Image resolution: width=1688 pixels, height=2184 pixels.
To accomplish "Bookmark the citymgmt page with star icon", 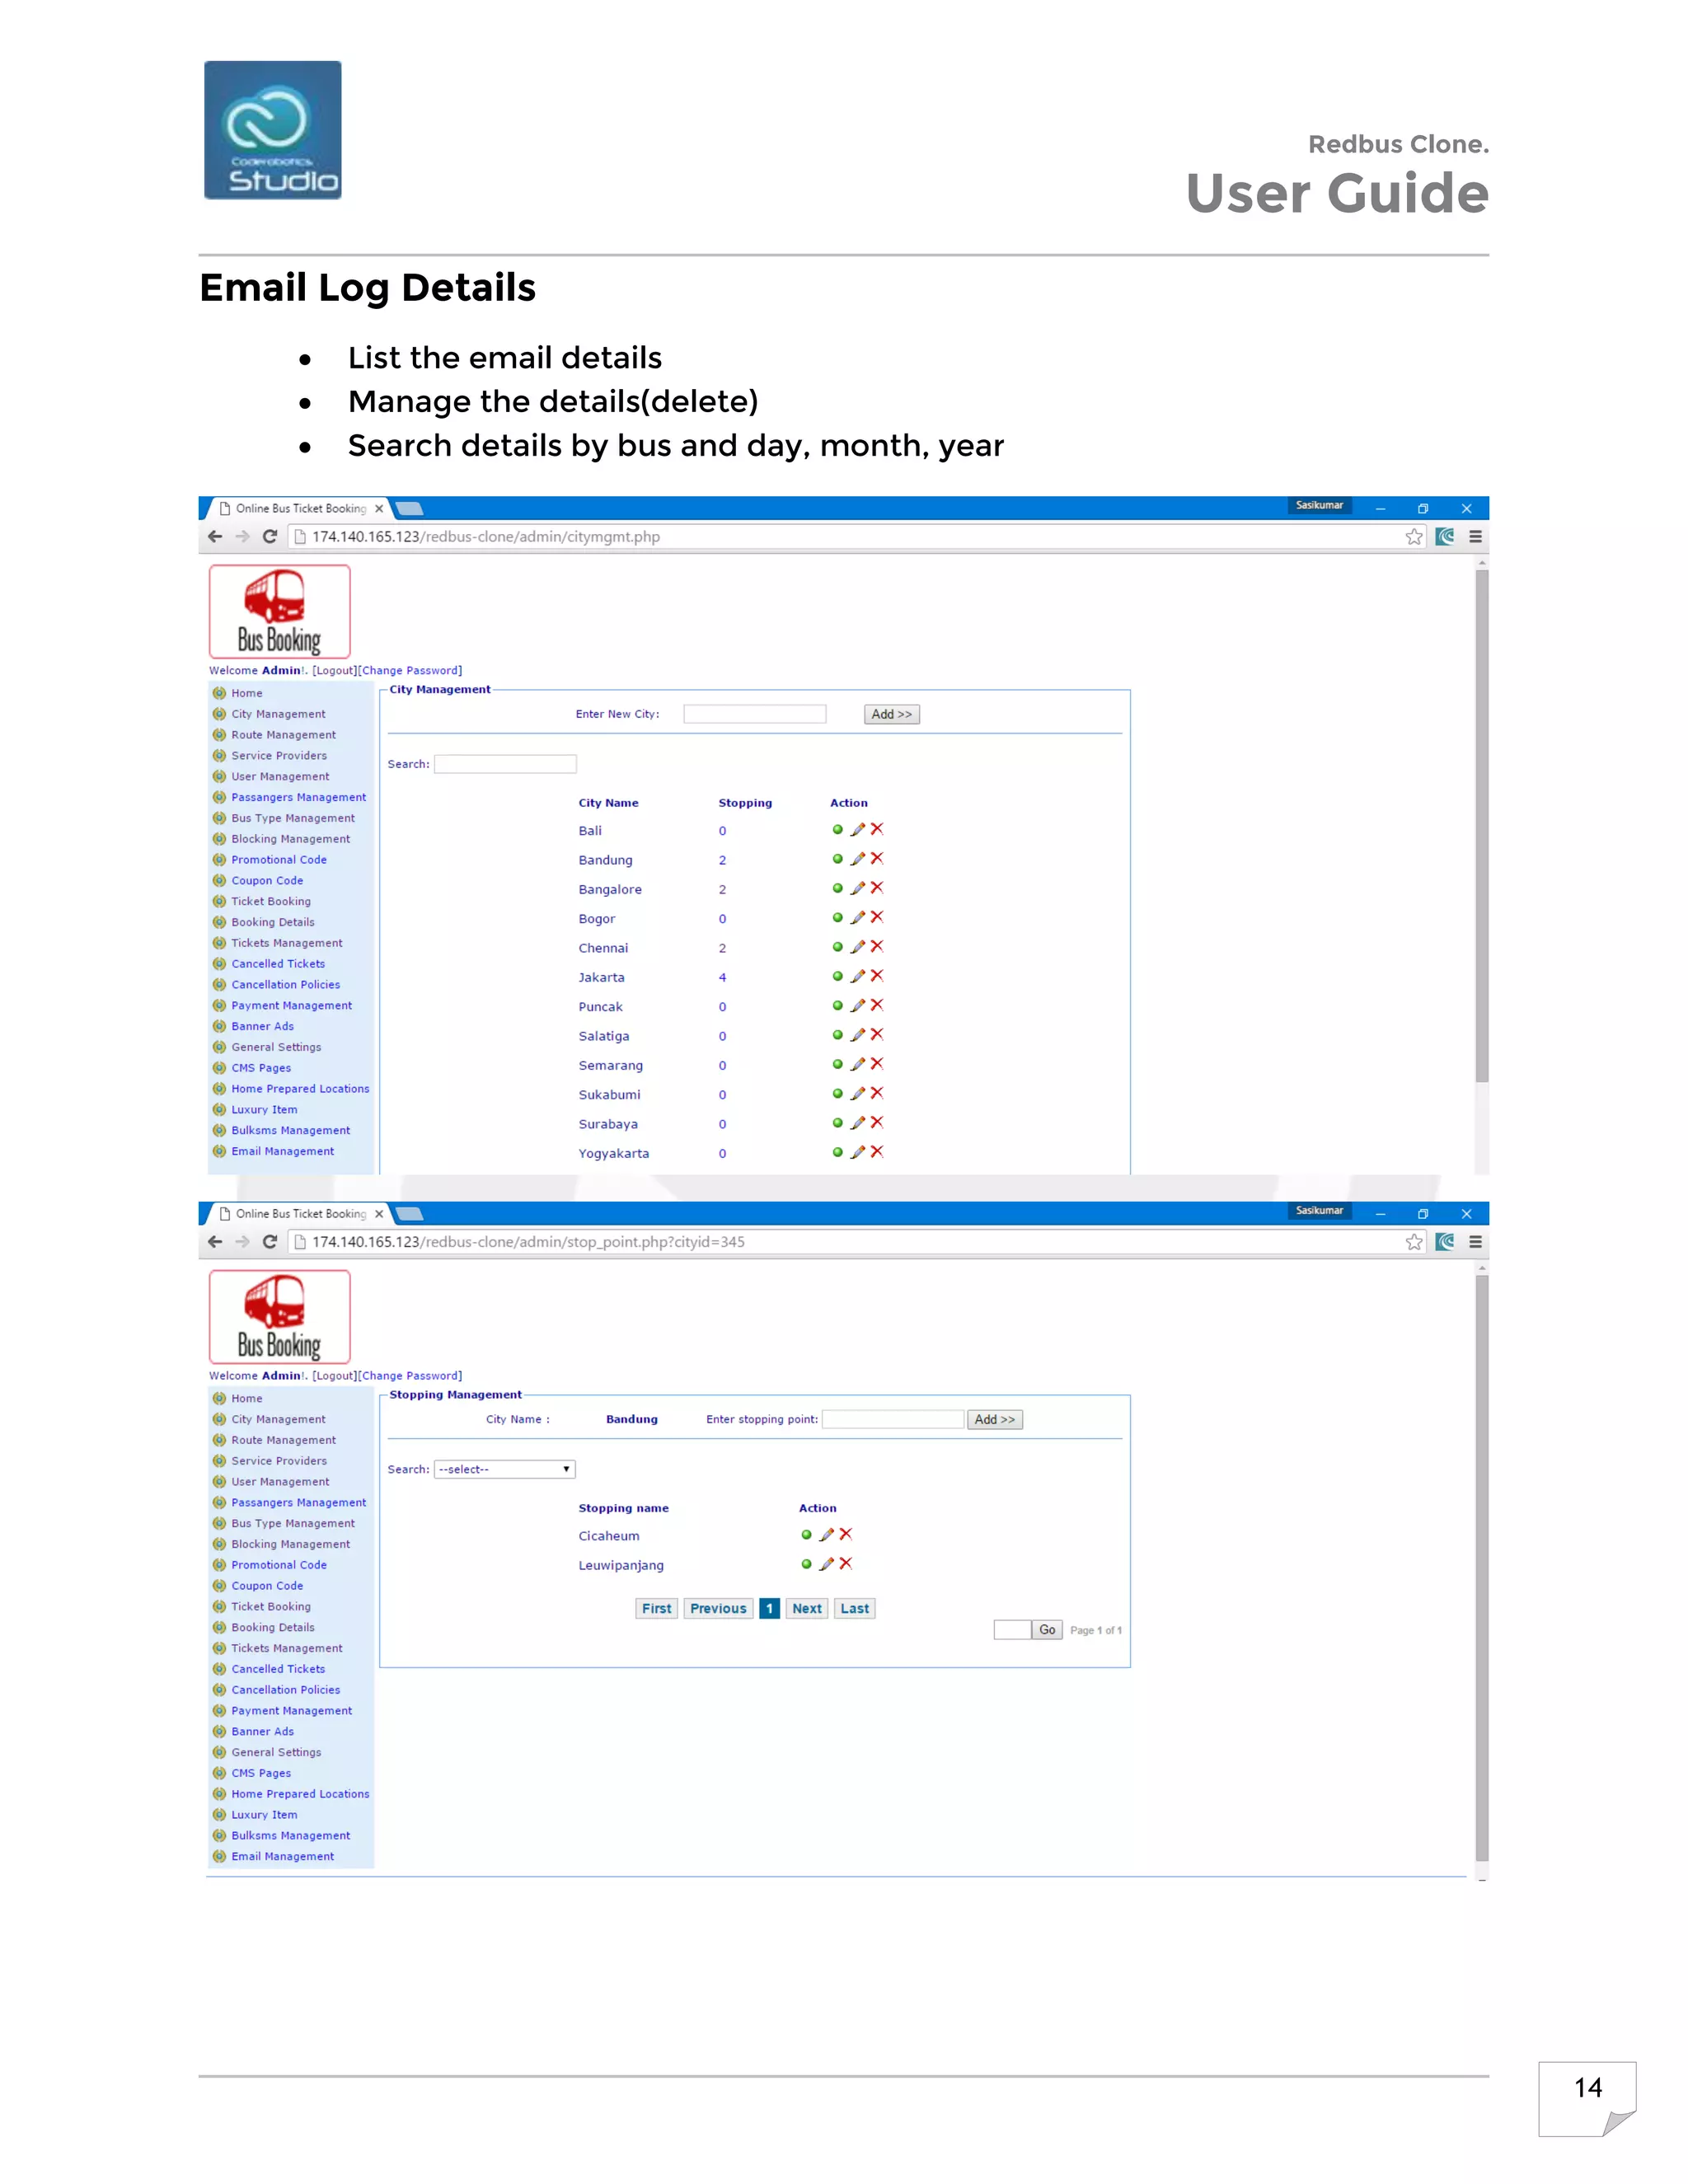I will (1414, 537).
